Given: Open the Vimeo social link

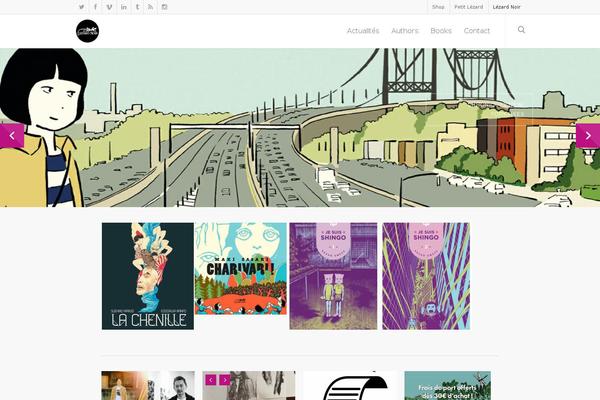Looking at the screenshot, I should coord(109,7).
